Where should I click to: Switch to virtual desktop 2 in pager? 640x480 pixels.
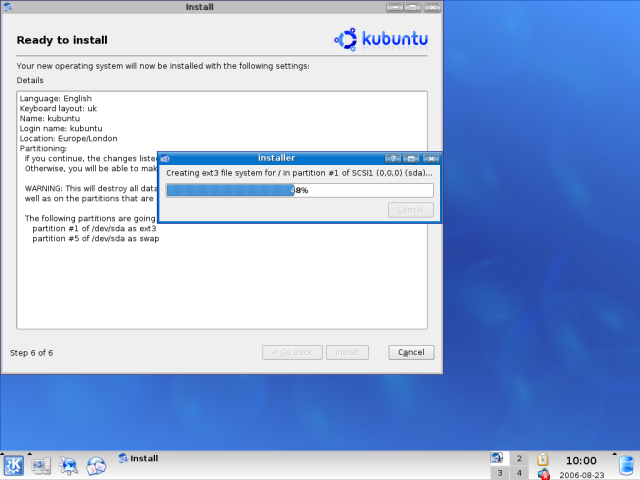click(x=519, y=458)
